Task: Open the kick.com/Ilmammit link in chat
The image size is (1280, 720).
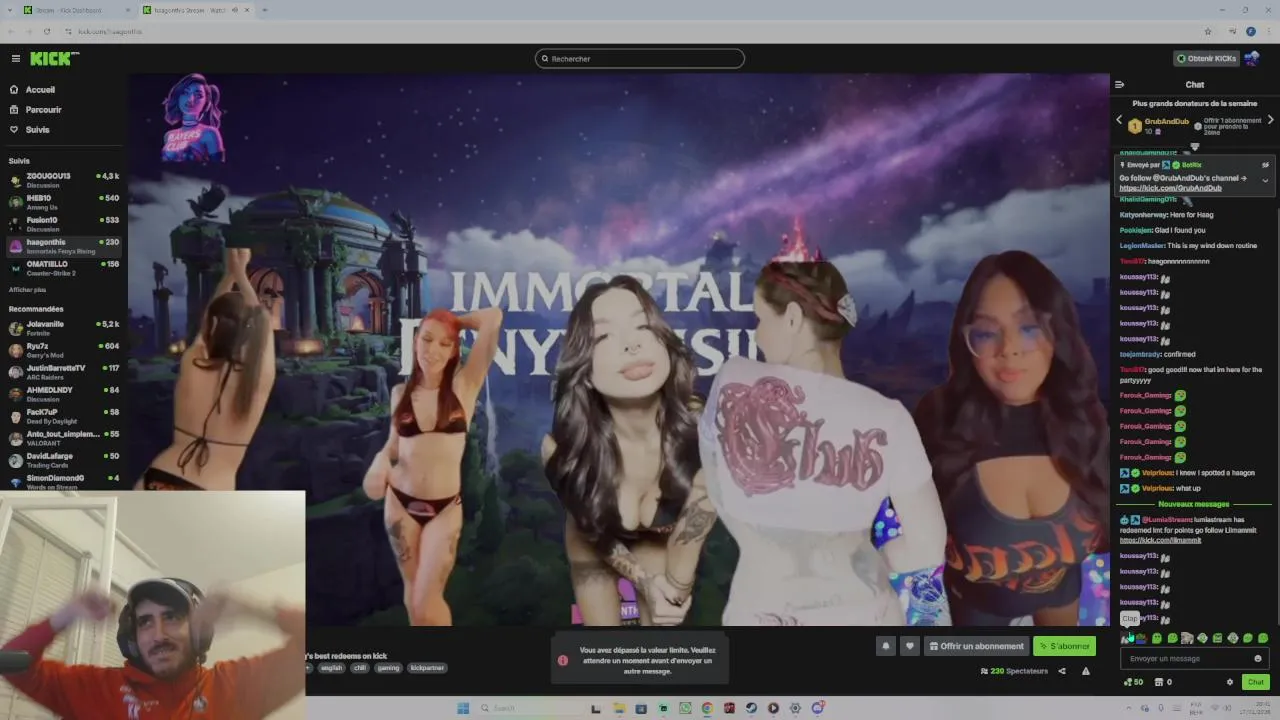Action: tap(1160, 540)
